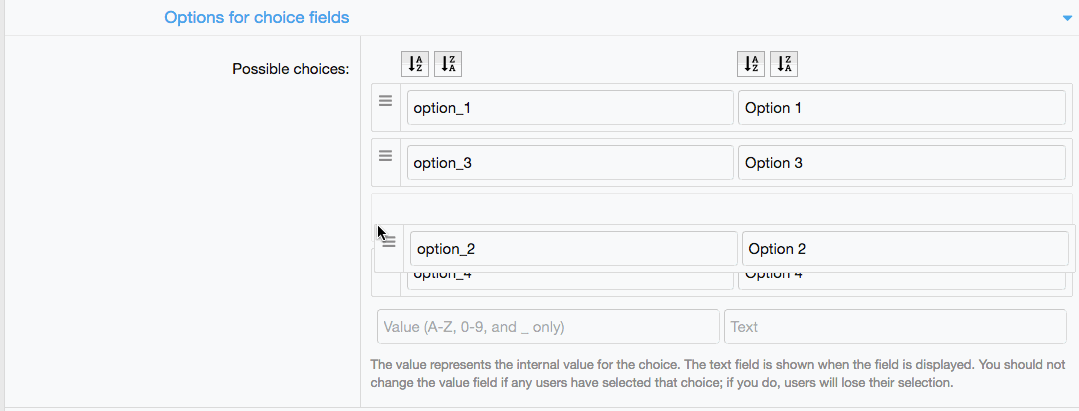Focus the option_3 value field

pyautogui.click(x=570, y=163)
